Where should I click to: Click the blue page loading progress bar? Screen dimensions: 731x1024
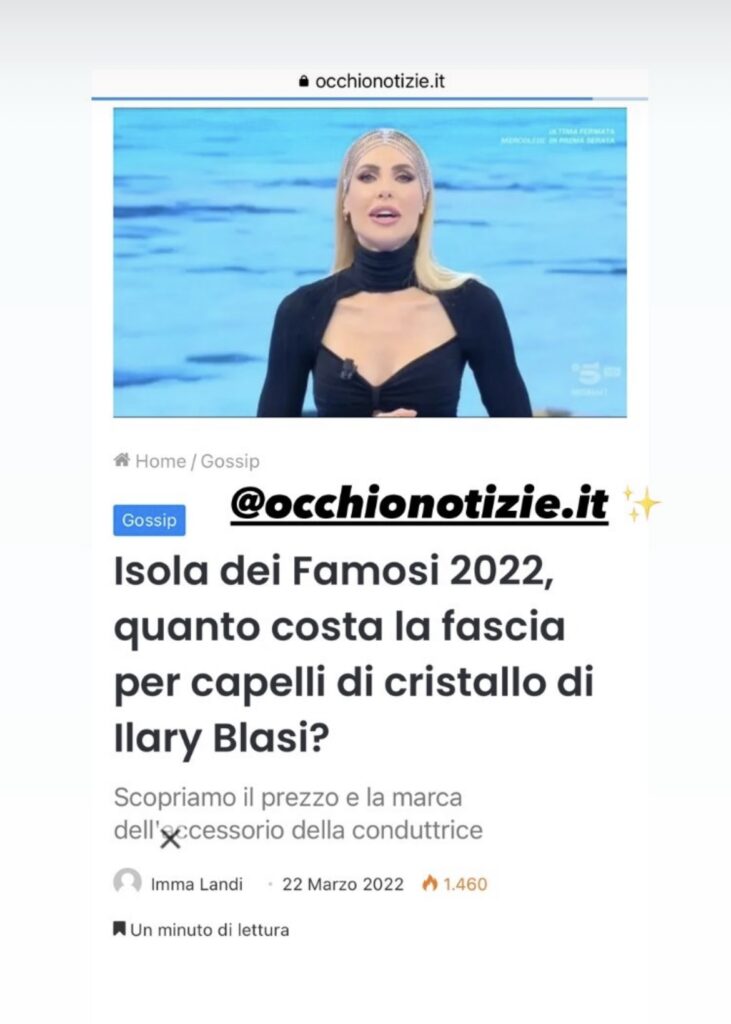click(342, 98)
